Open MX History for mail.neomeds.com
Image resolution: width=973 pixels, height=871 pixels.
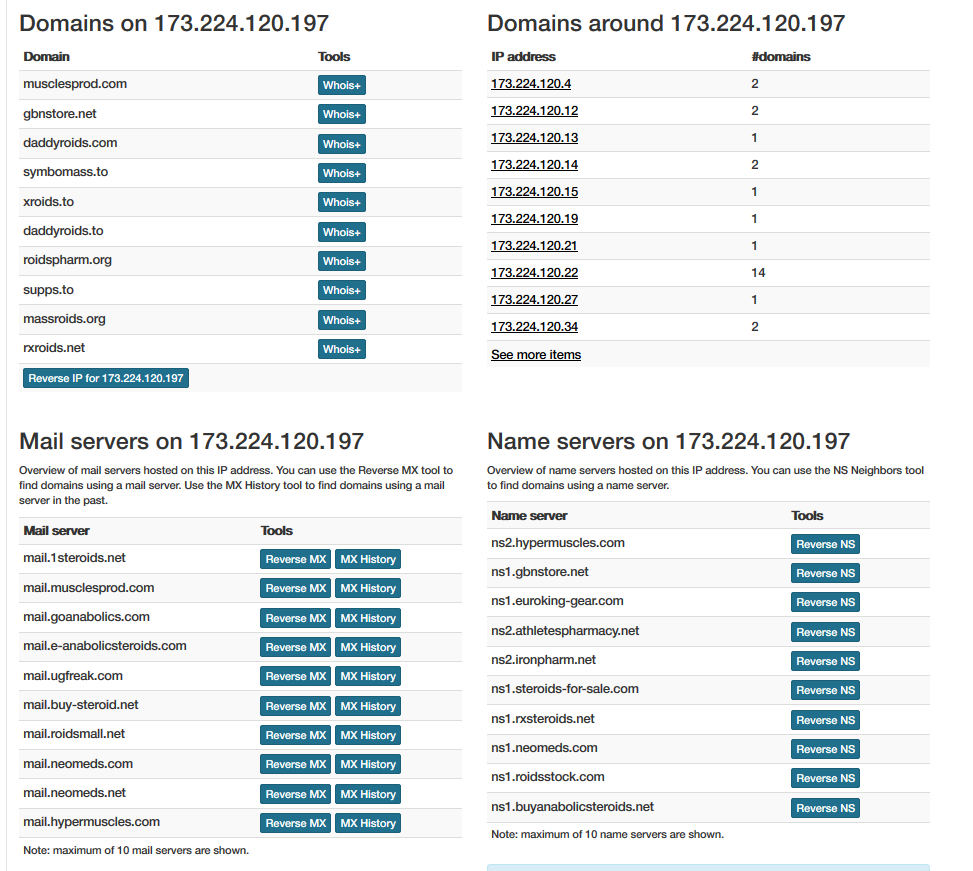pos(368,764)
